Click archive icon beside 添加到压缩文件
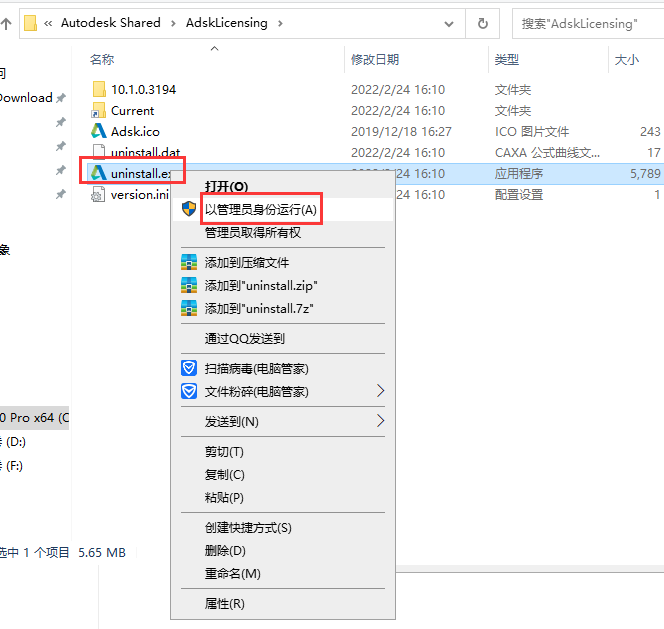Image resolution: width=664 pixels, height=629 pixels. [x=189, y=262]
